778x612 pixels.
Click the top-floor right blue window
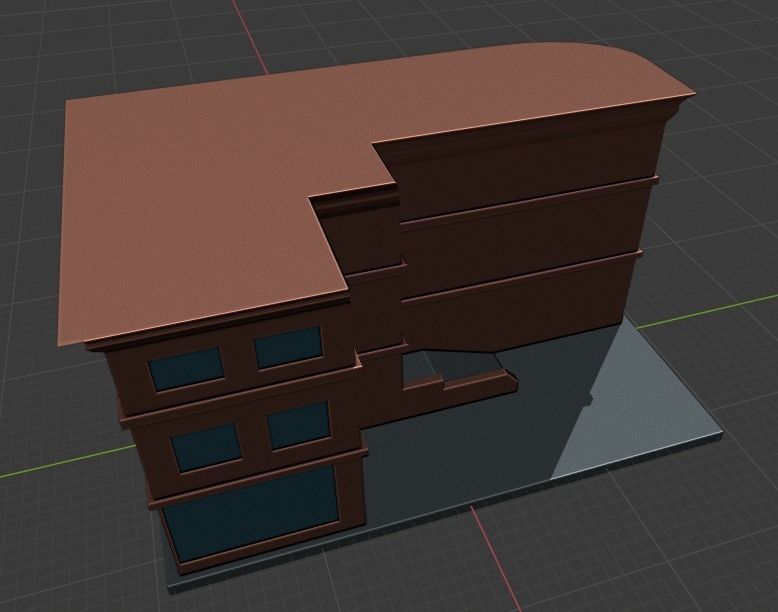point(288,347)
